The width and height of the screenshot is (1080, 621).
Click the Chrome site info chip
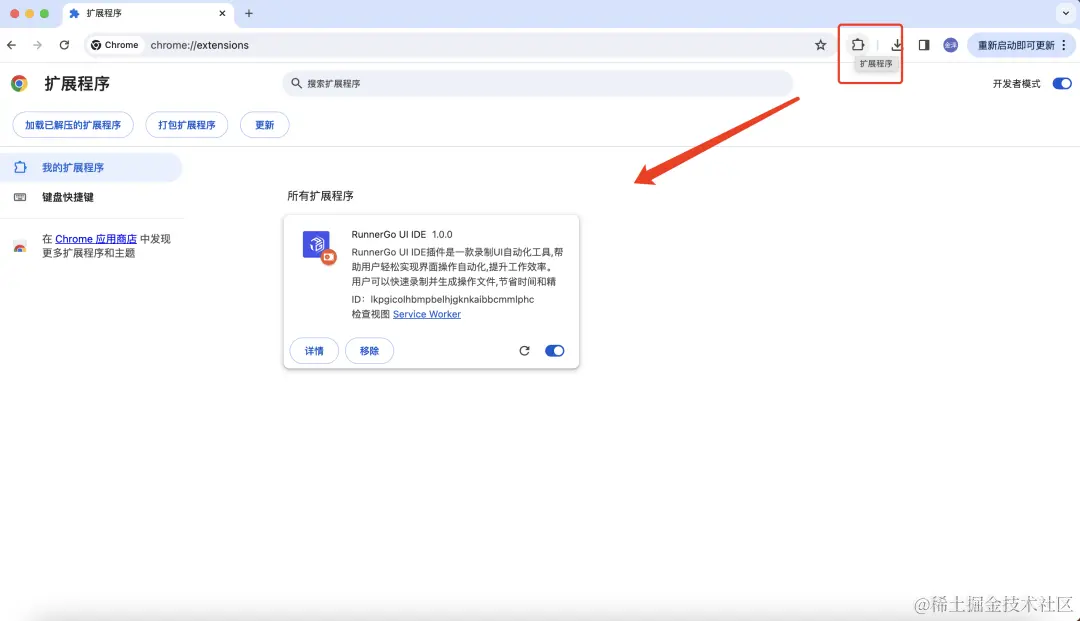coord(115,45)
